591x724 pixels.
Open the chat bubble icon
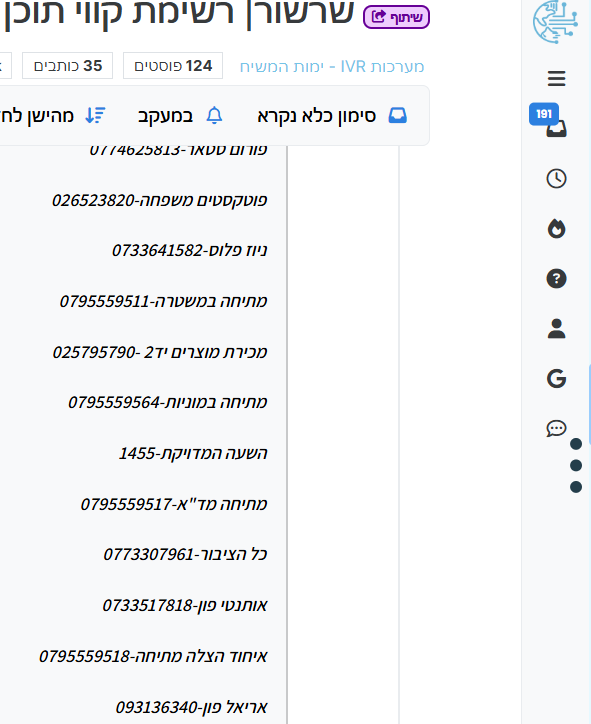coord(556,428)
